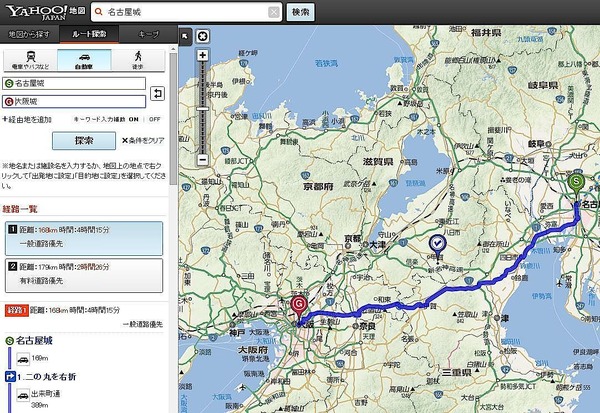Turn keyword input assist OFF
Viewport: 600px width, 413px height.
coord(155,119)
